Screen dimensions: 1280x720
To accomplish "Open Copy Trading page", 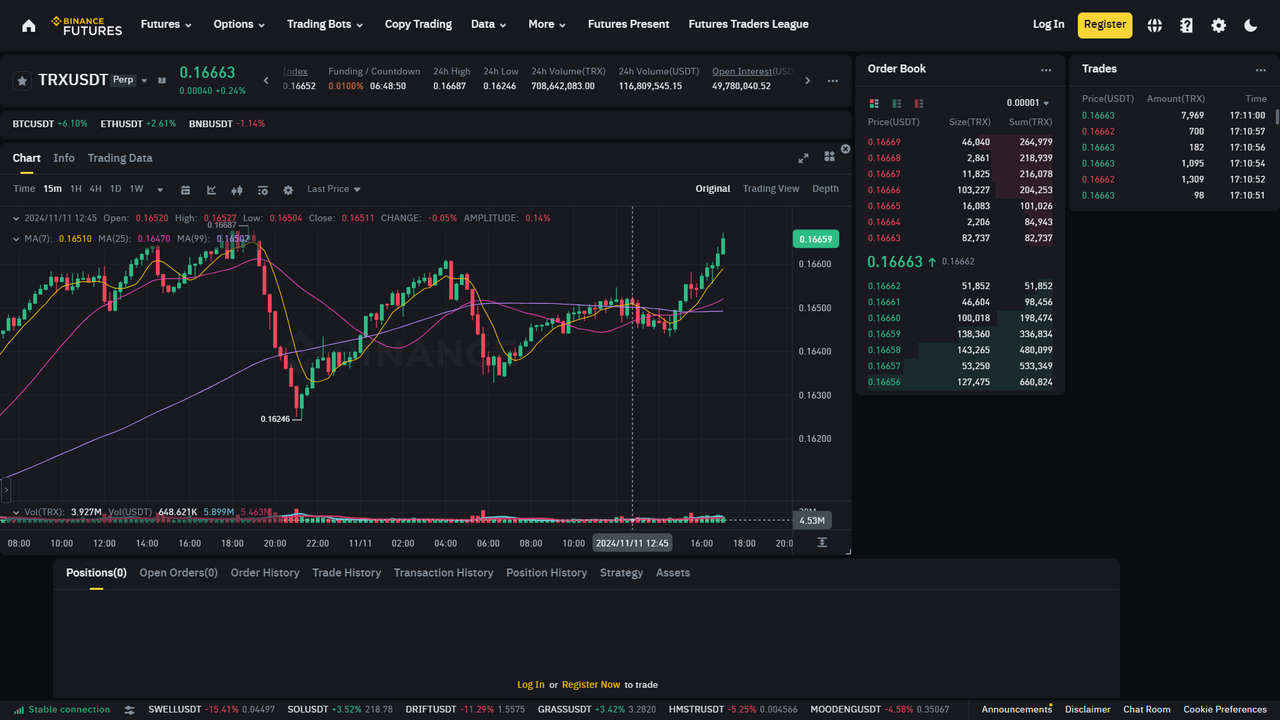I will click(418, 24).
